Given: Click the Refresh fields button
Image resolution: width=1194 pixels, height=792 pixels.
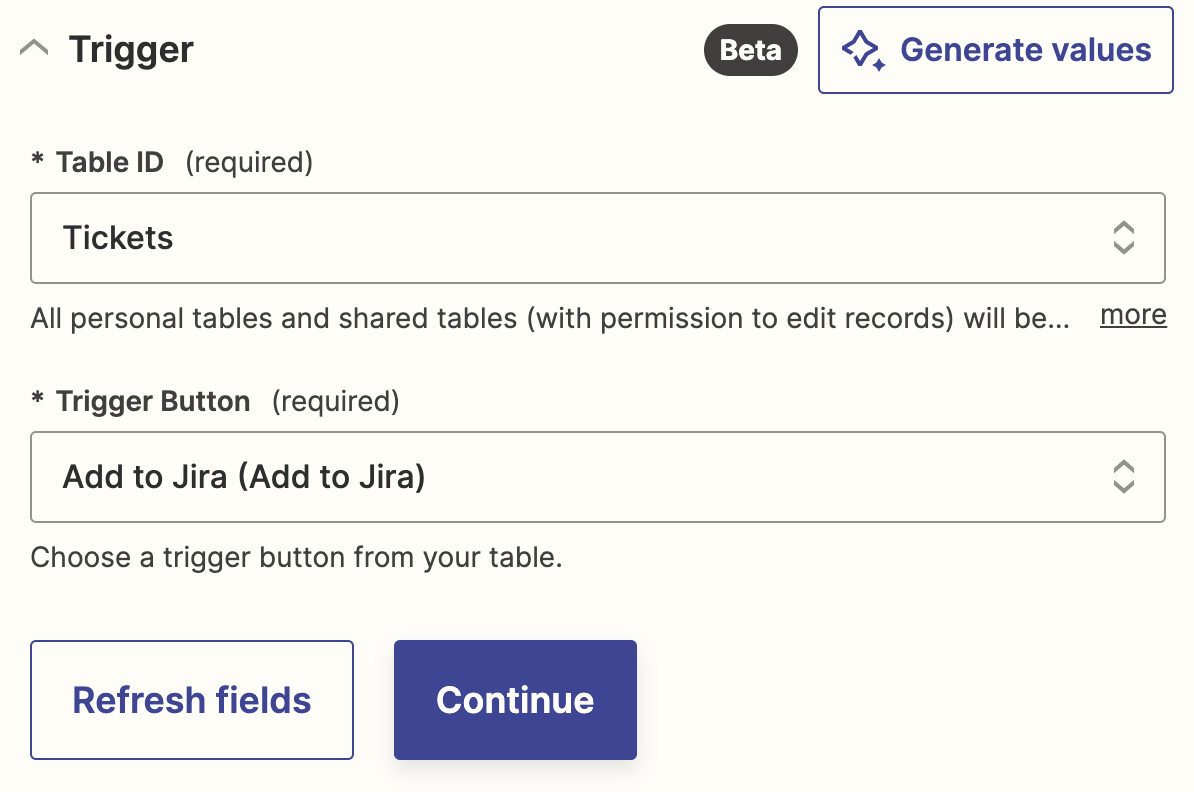Looking at the screenshot, I should click(x=192, y=700).
